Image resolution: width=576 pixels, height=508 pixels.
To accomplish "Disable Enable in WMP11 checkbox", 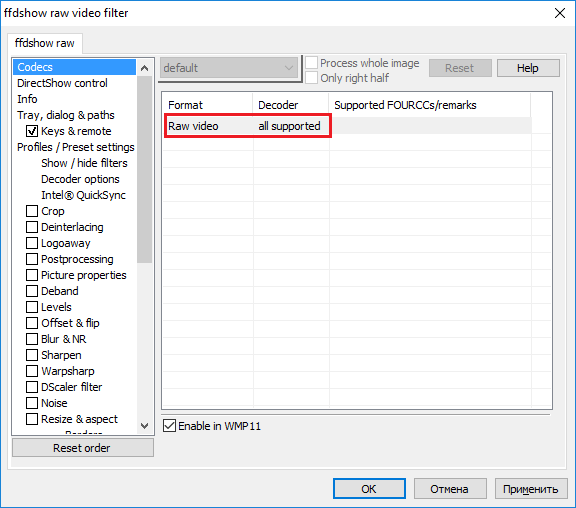I will coord(169,426).
